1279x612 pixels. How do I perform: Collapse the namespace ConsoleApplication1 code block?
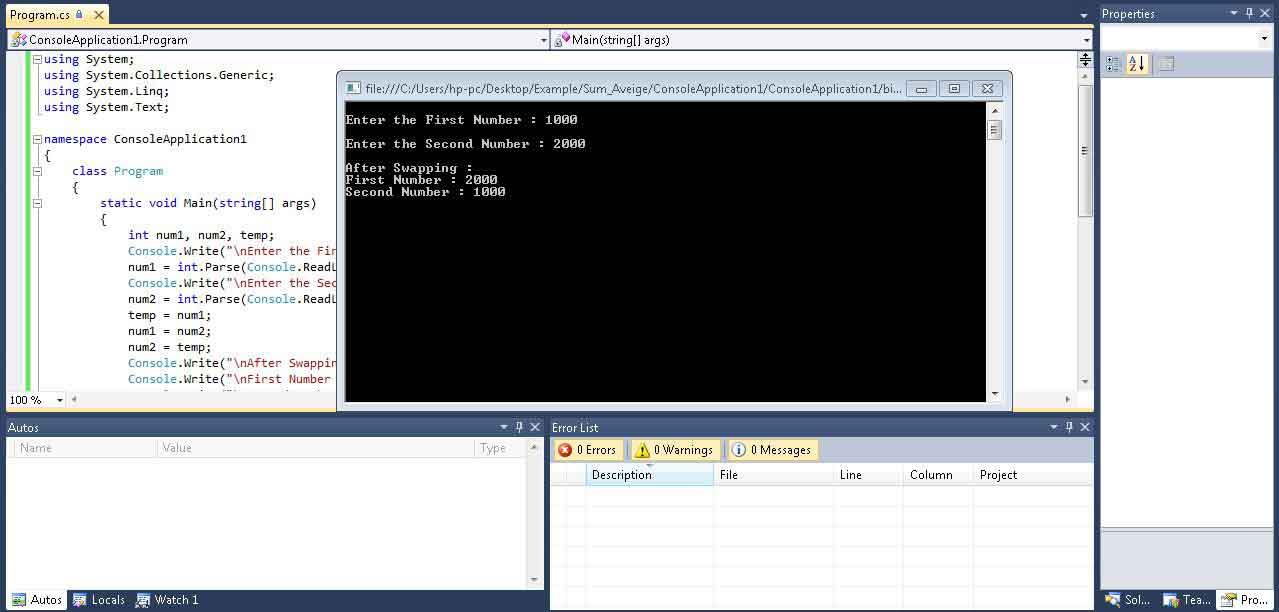[x=37, y=139]
